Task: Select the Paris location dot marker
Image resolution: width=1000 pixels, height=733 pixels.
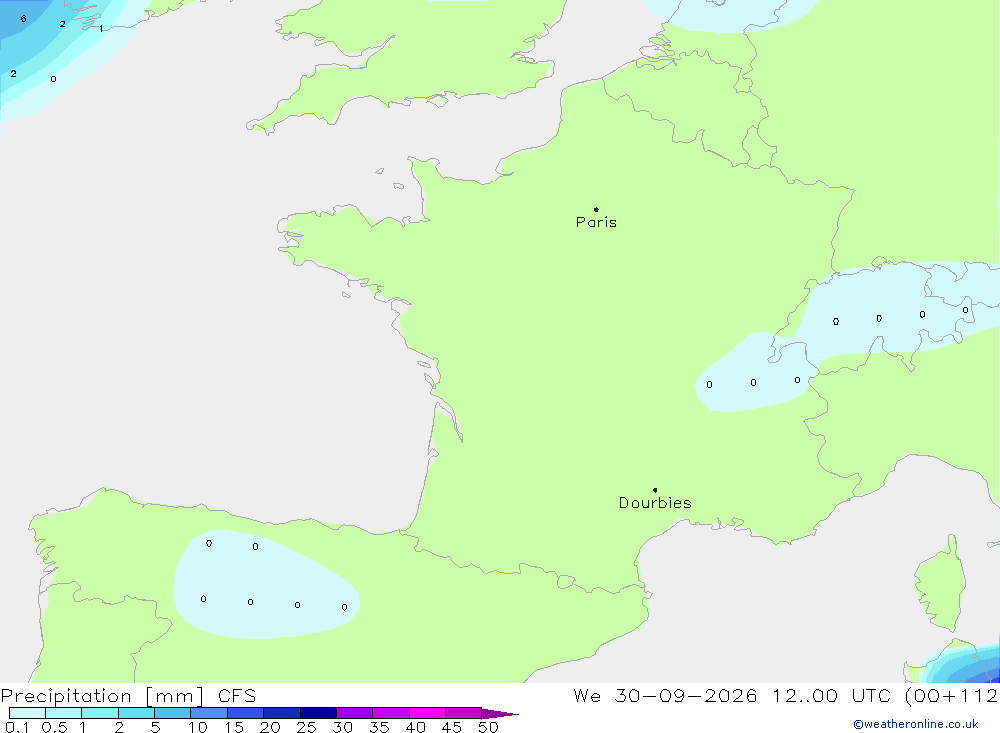Action: (x=596, y=209)
